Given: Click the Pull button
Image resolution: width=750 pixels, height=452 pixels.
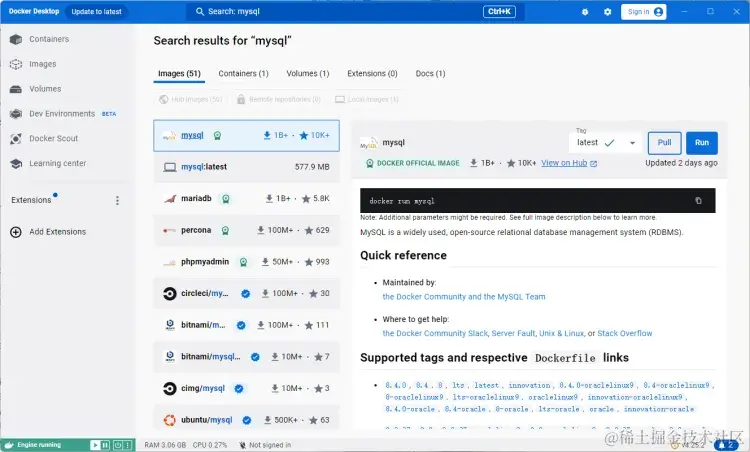Looking at the screenshot, I should pyautogui.click(x=664, y=143).
